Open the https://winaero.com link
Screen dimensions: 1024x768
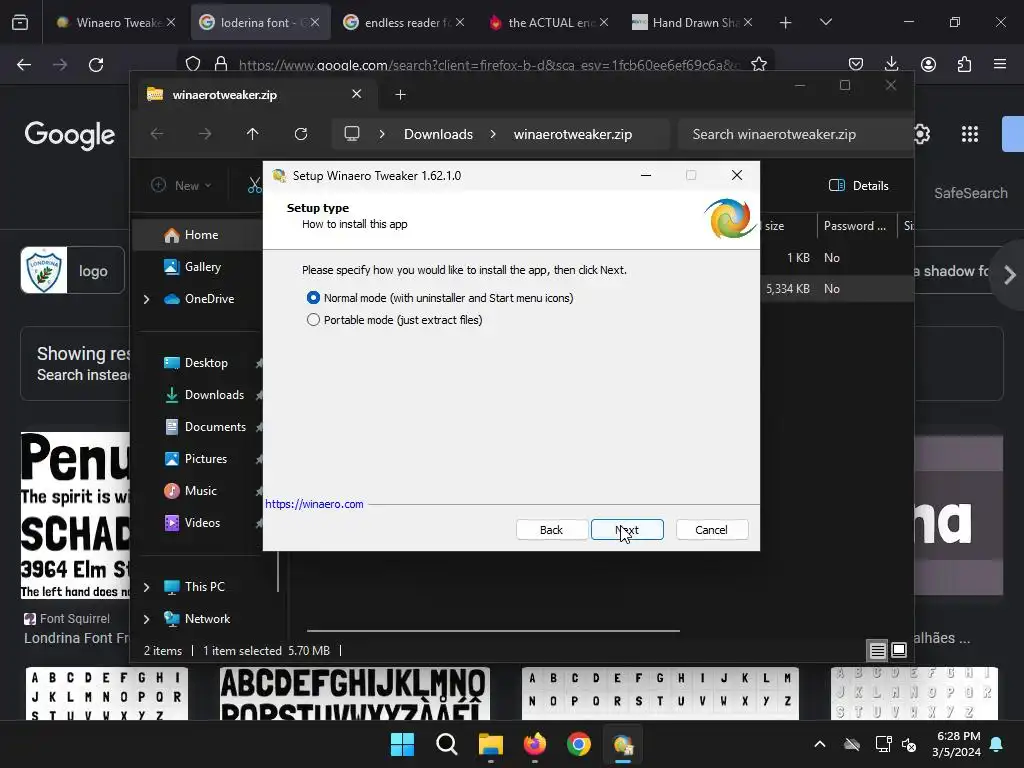(314, 504)
